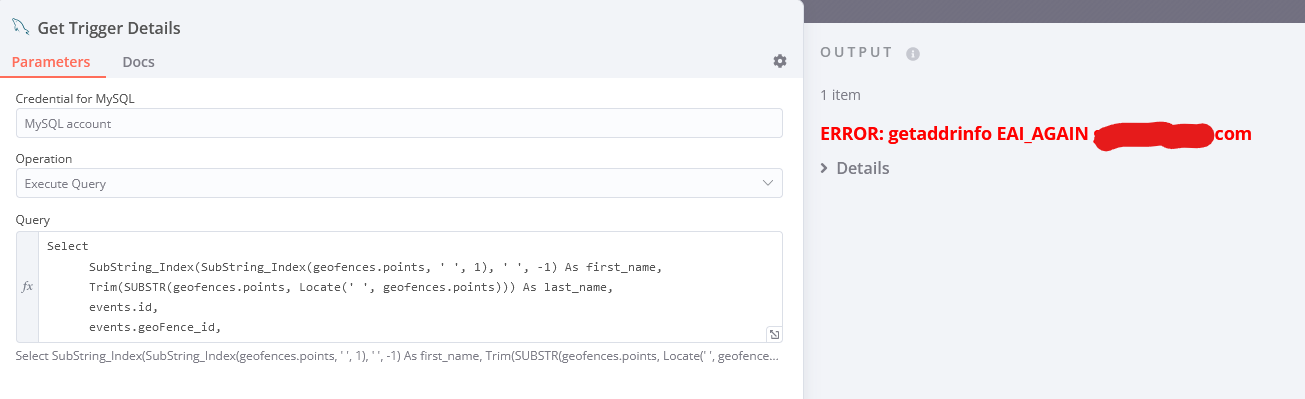Click the MySQL dolphin node icon
This screenshot has height=399, width=1305.
point(20,28)
